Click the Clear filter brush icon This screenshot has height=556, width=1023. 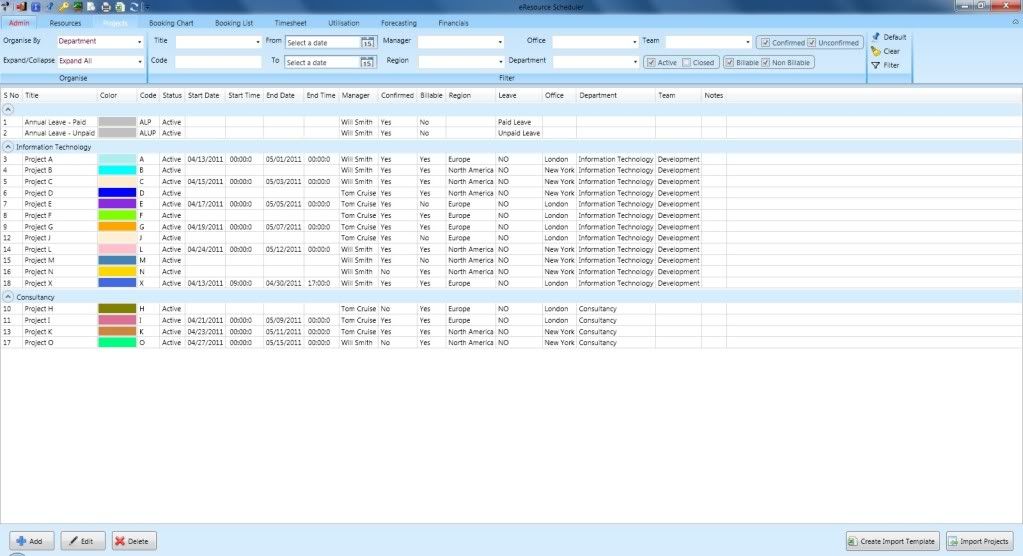pyautogui.click(x=876, y=51)
